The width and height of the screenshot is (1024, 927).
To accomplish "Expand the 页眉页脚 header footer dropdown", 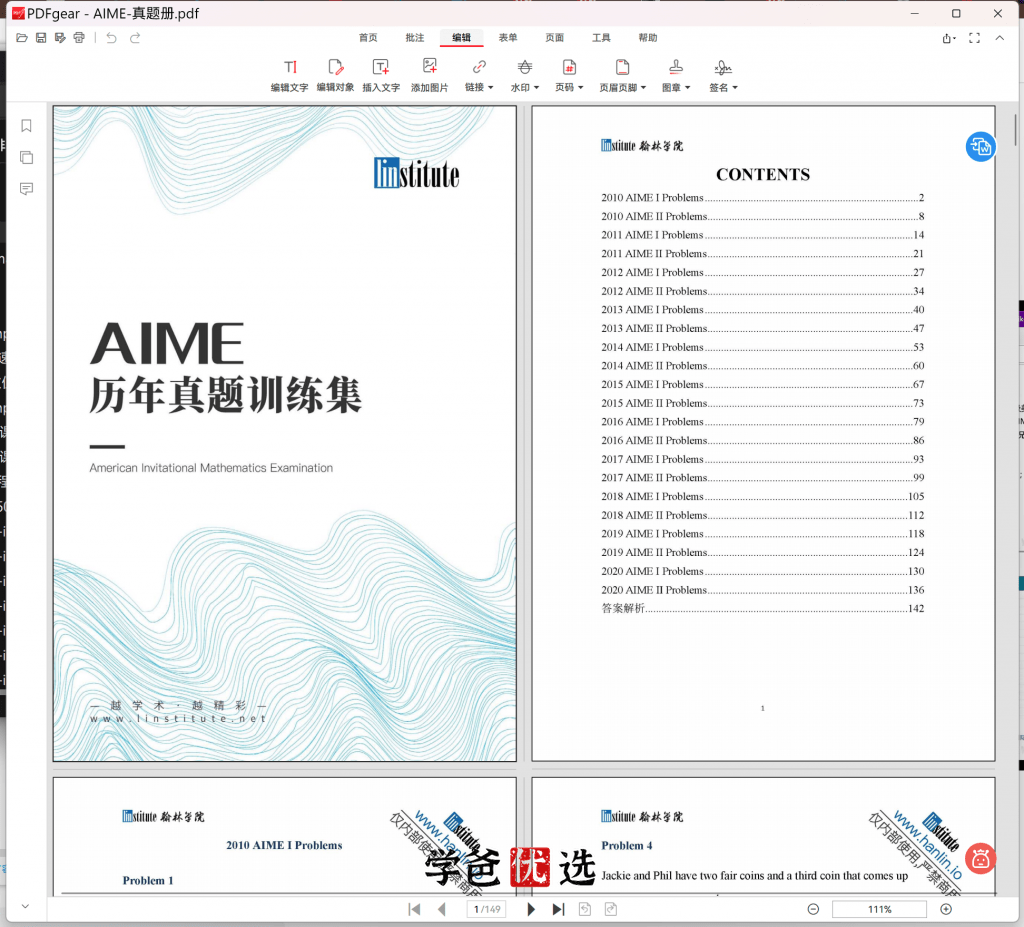I will pos(623,75).
